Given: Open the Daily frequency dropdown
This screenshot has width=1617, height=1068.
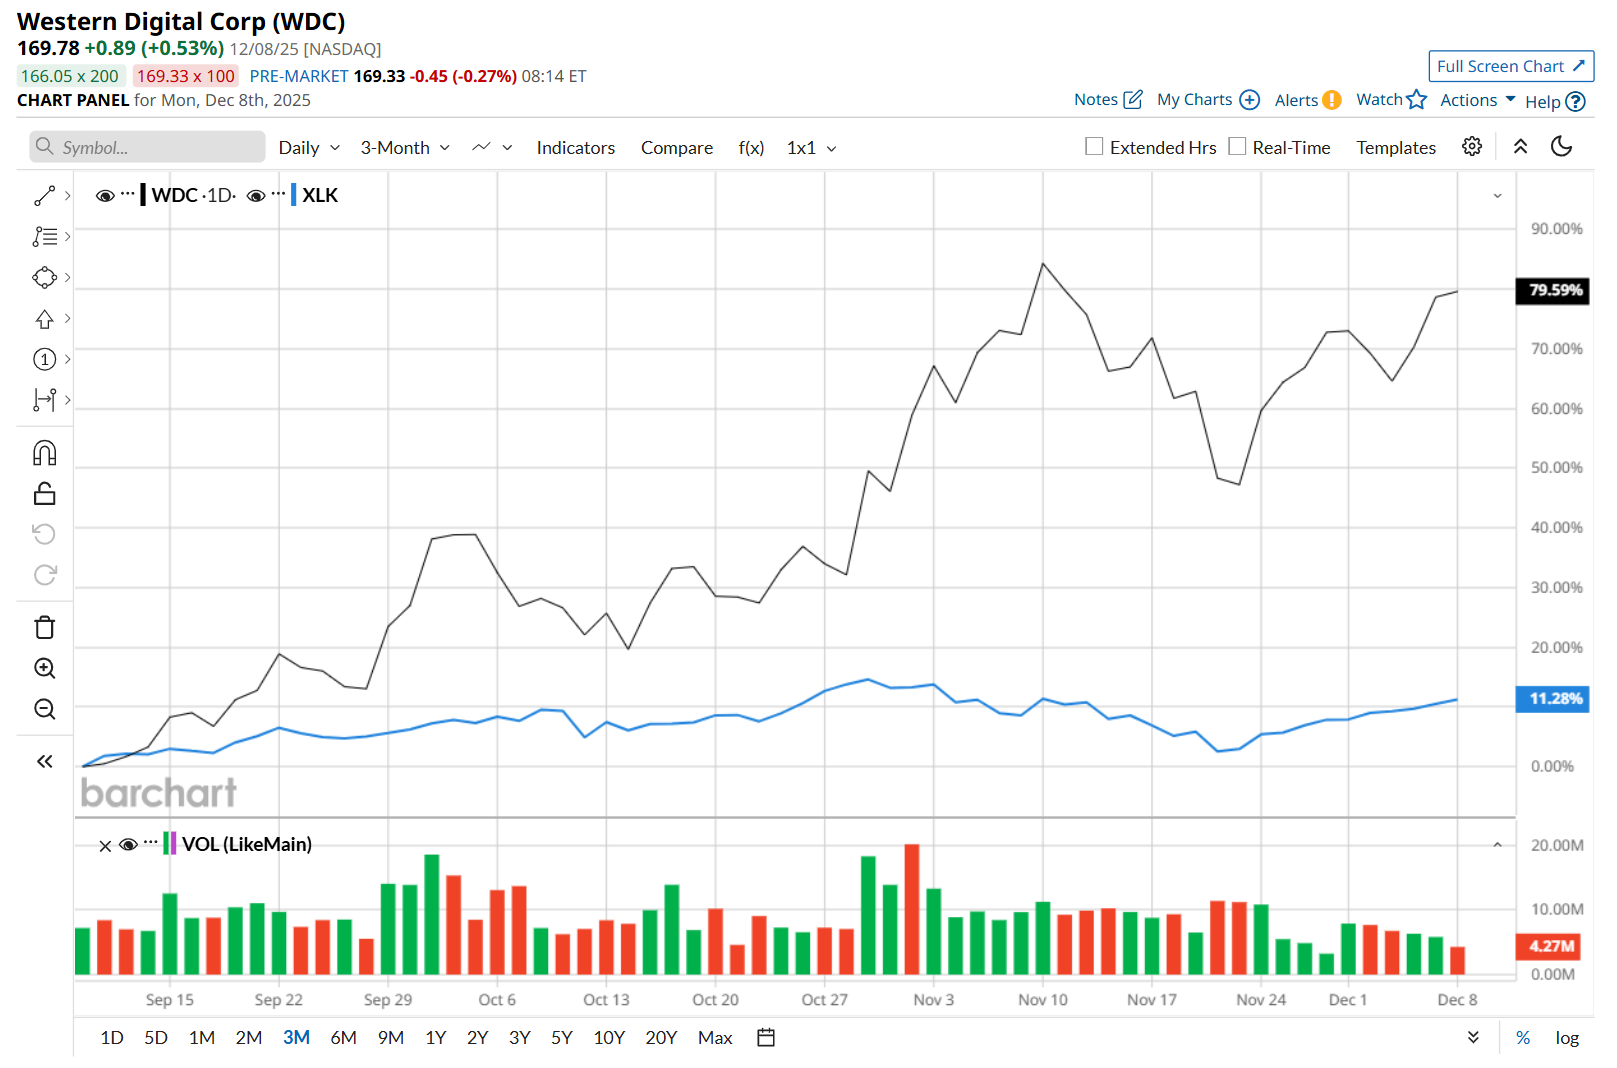Looking at the screenshot, I should pos(309,148).
